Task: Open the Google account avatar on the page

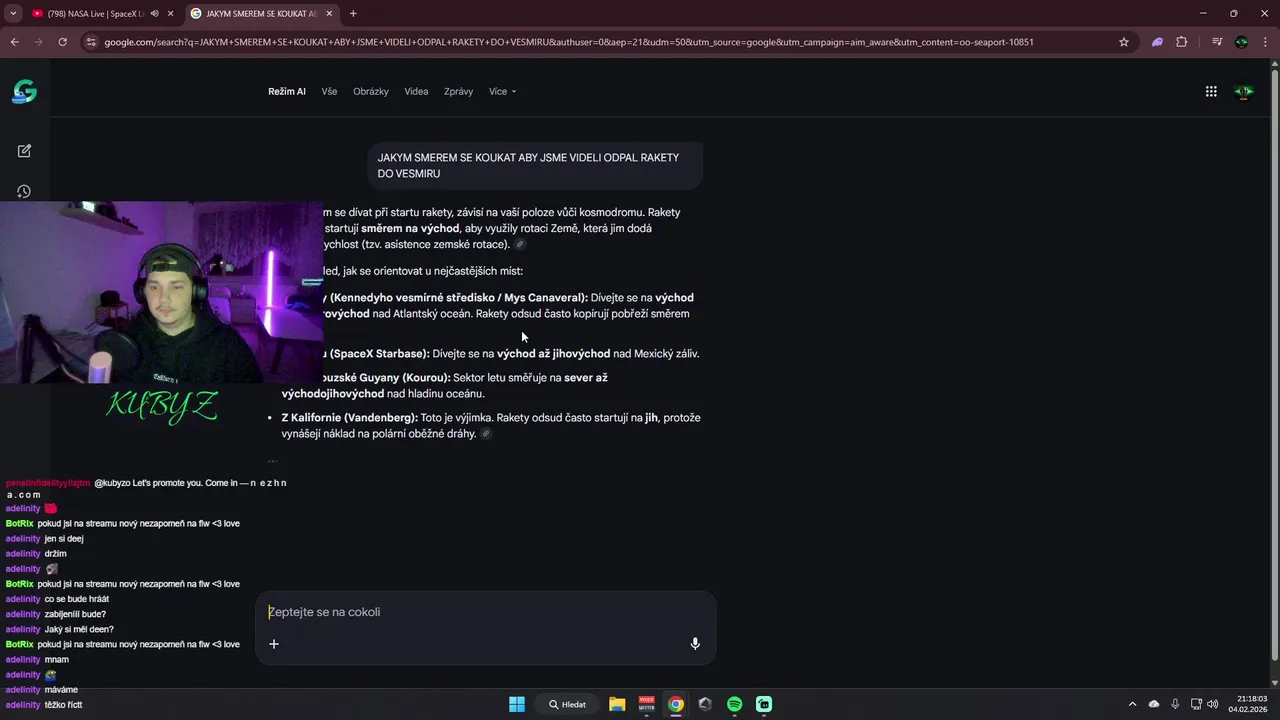Action: [1244, 91]
